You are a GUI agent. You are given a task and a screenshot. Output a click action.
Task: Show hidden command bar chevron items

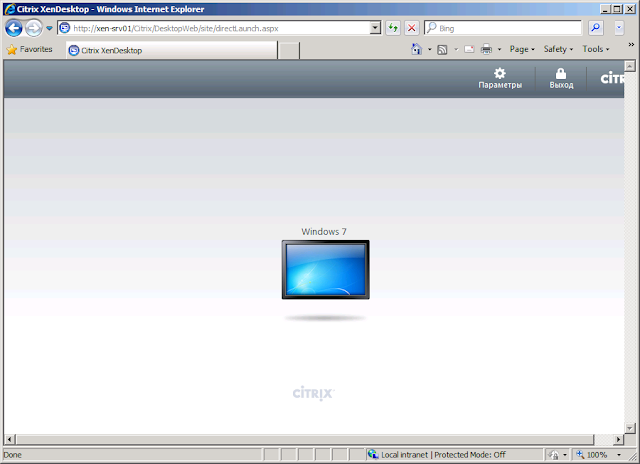click(631, 44)
